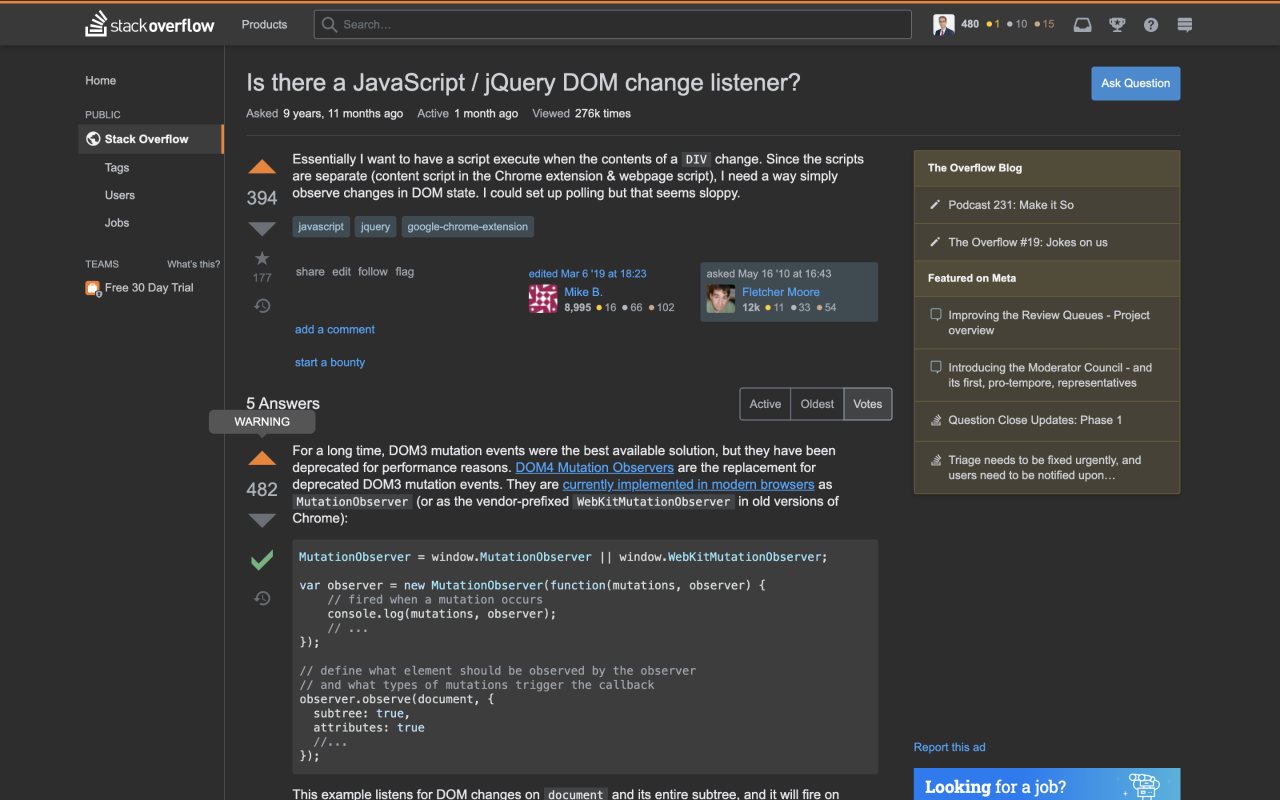
Task: Favorite the question using the star icon
Action: click(x=262, y=258)
